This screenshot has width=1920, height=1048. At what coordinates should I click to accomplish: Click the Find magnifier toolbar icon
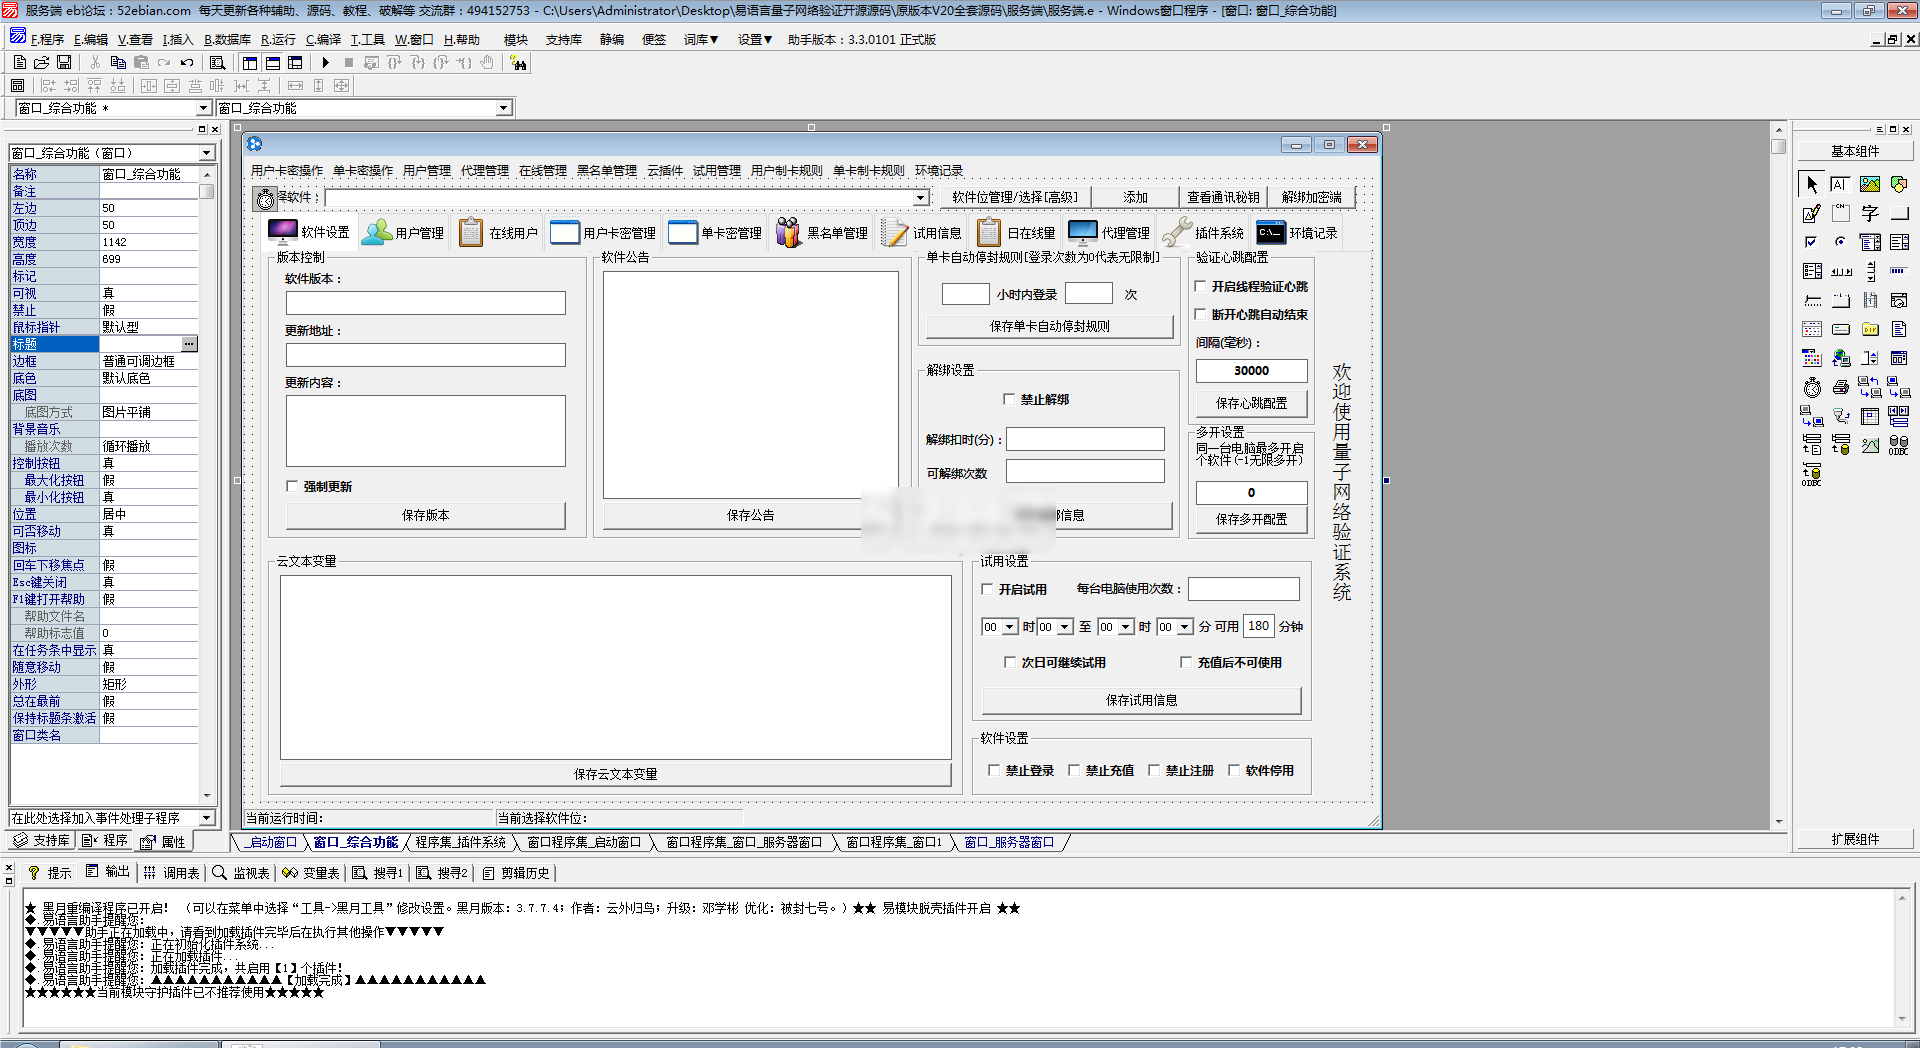tap(217, 62)
